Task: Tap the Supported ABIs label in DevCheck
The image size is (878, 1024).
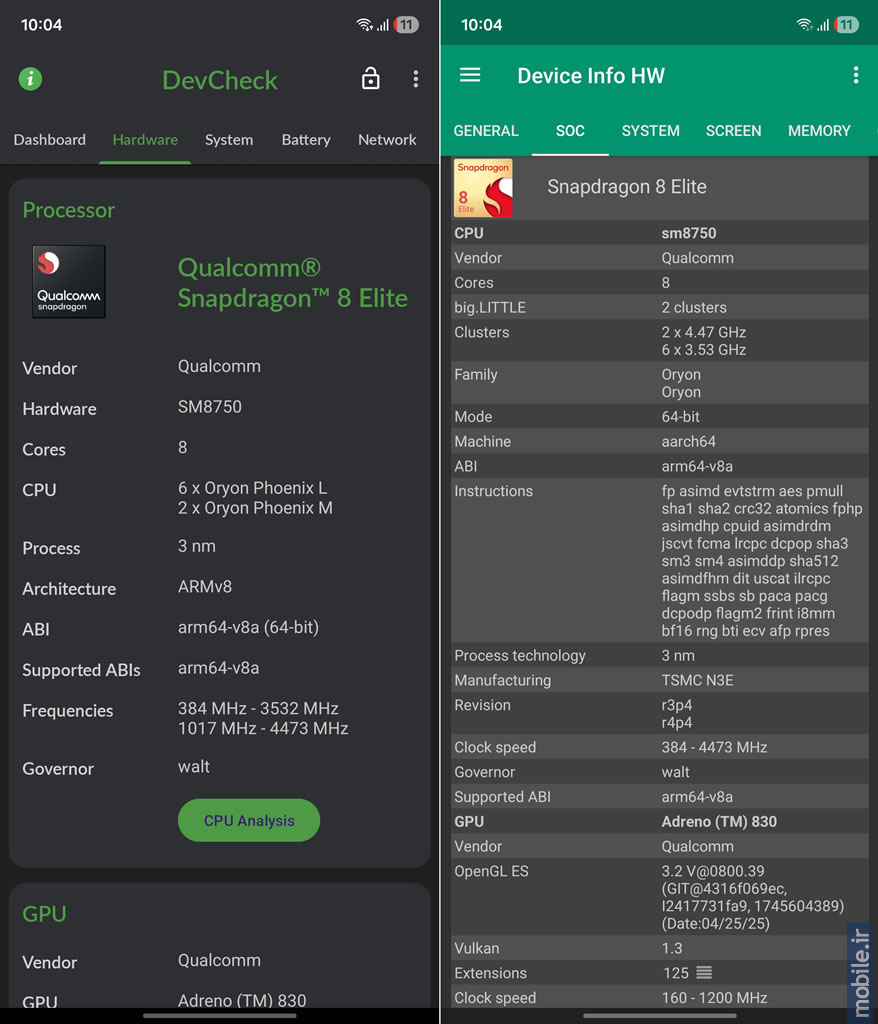Action: [x=81, y=670]
